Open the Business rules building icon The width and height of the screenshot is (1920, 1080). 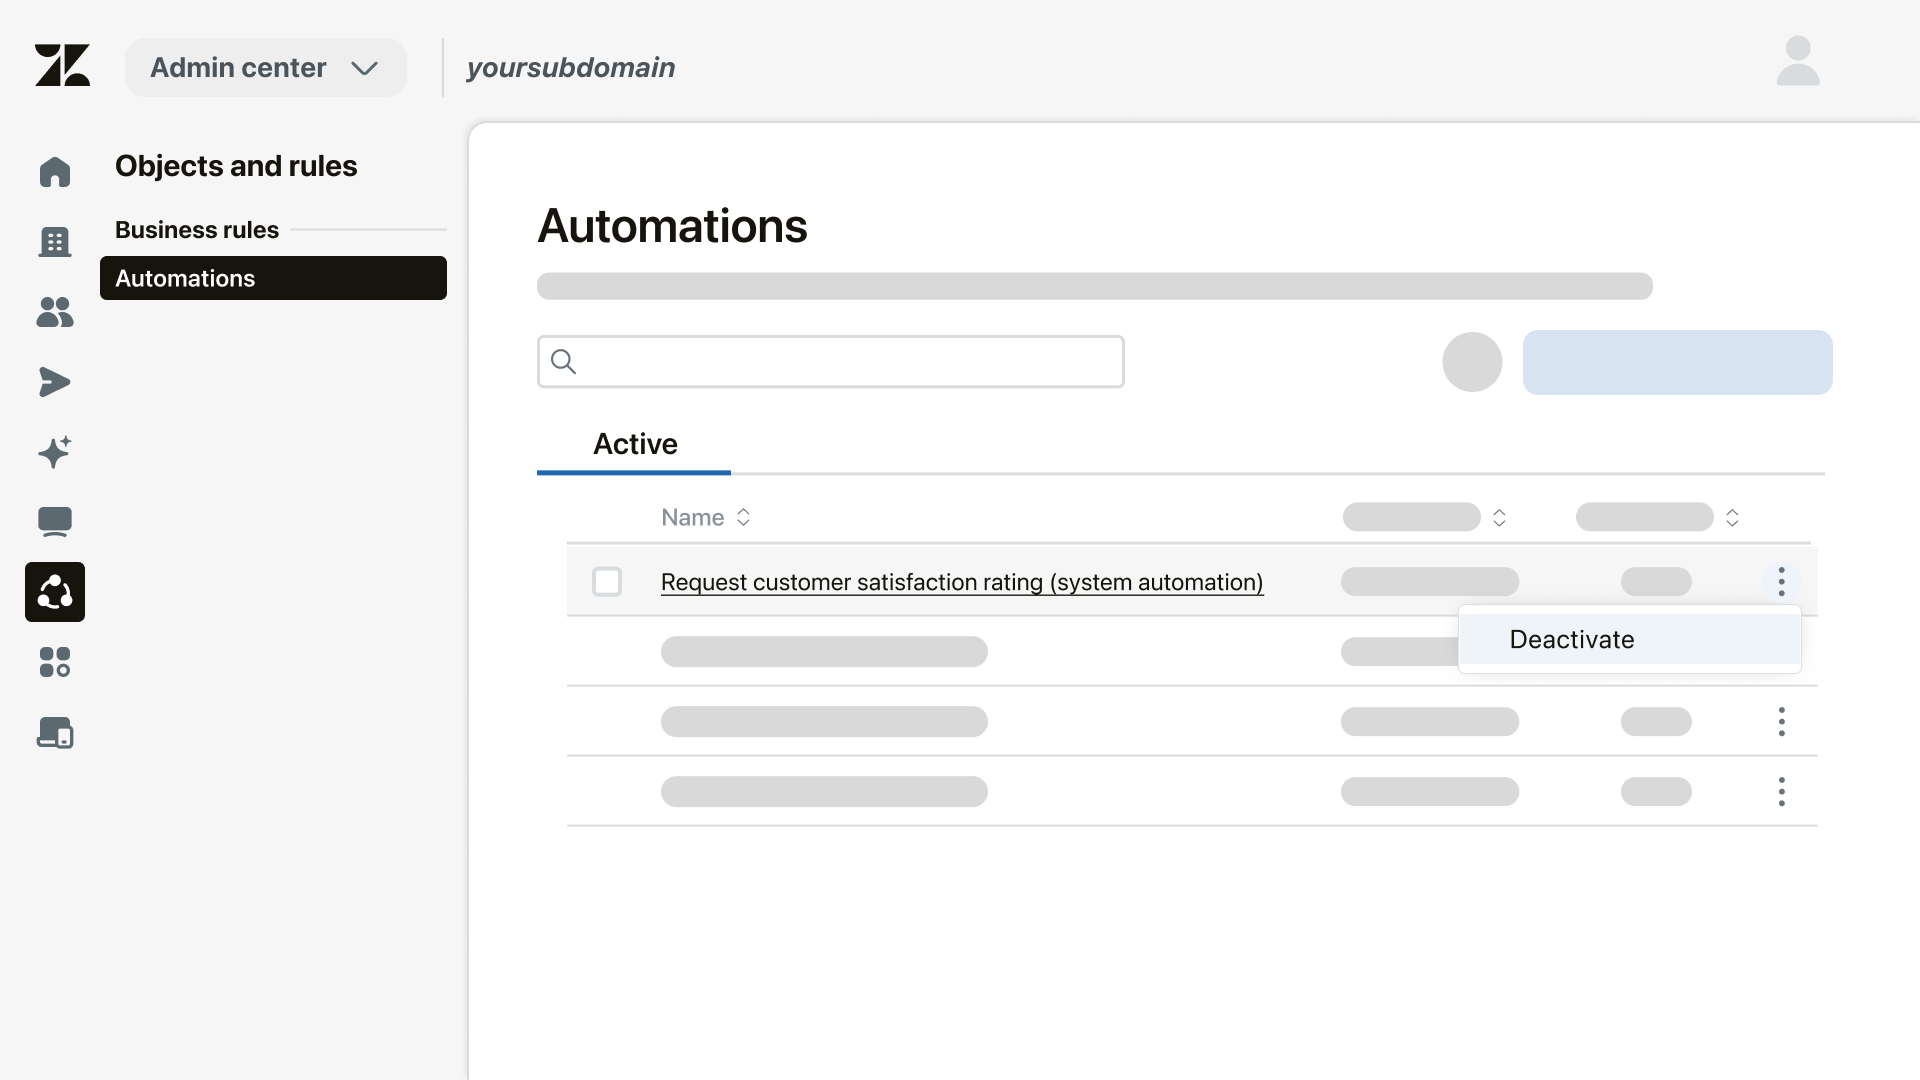pyautogui.click(x=54, y=242)
